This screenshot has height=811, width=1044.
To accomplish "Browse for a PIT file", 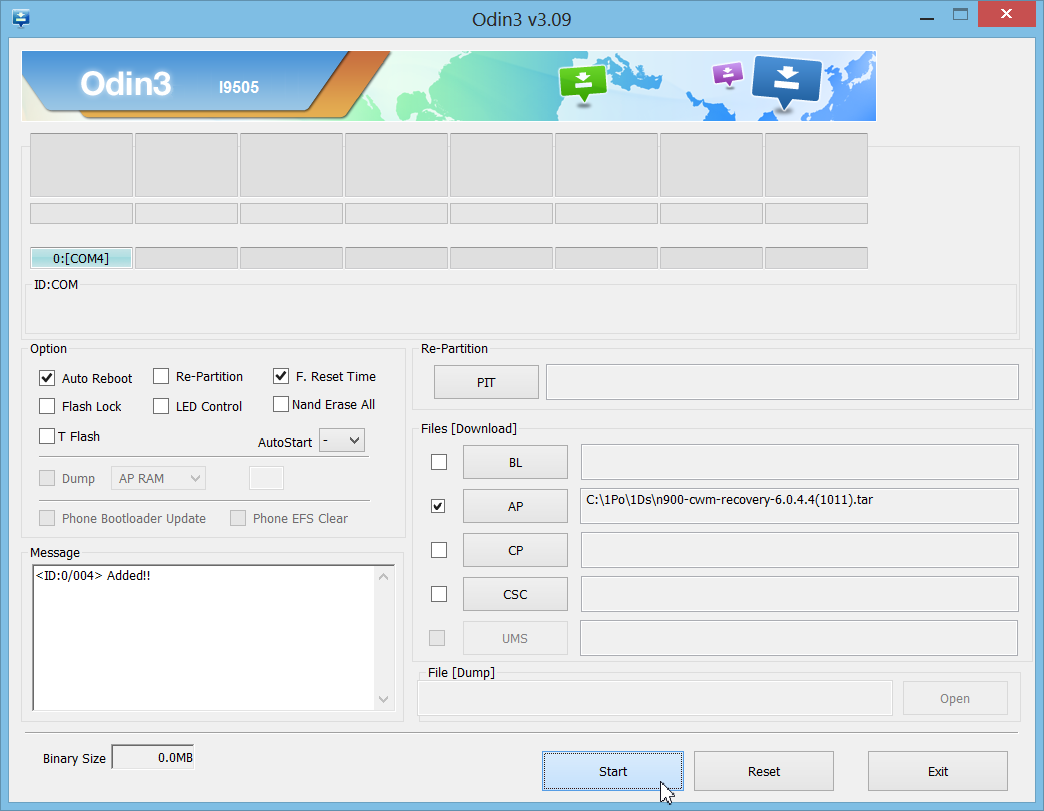I will point(486,382).
